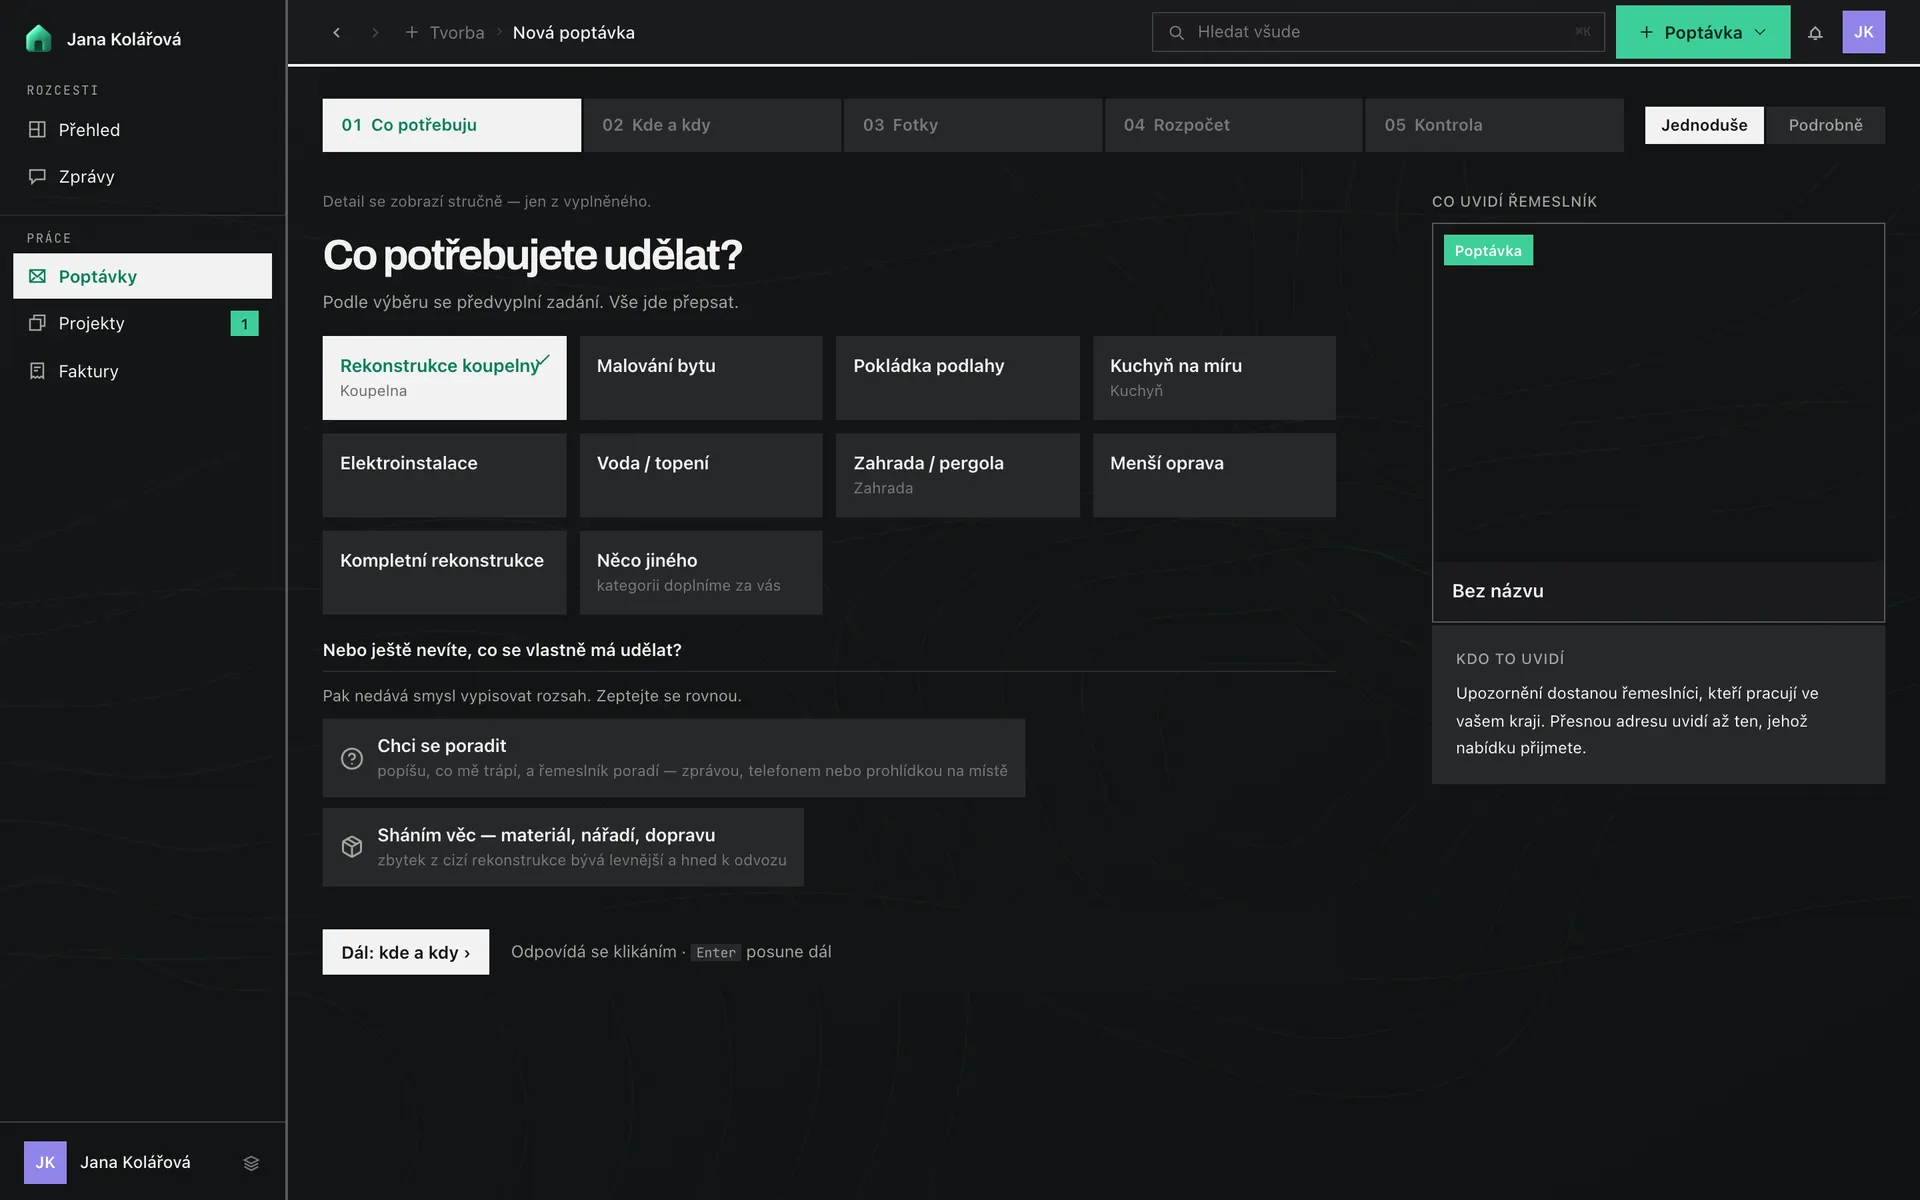The height and width of the screenshot is (1200, 1920).
Task: Switch view to Podrobně
Action: point(1825,125)
